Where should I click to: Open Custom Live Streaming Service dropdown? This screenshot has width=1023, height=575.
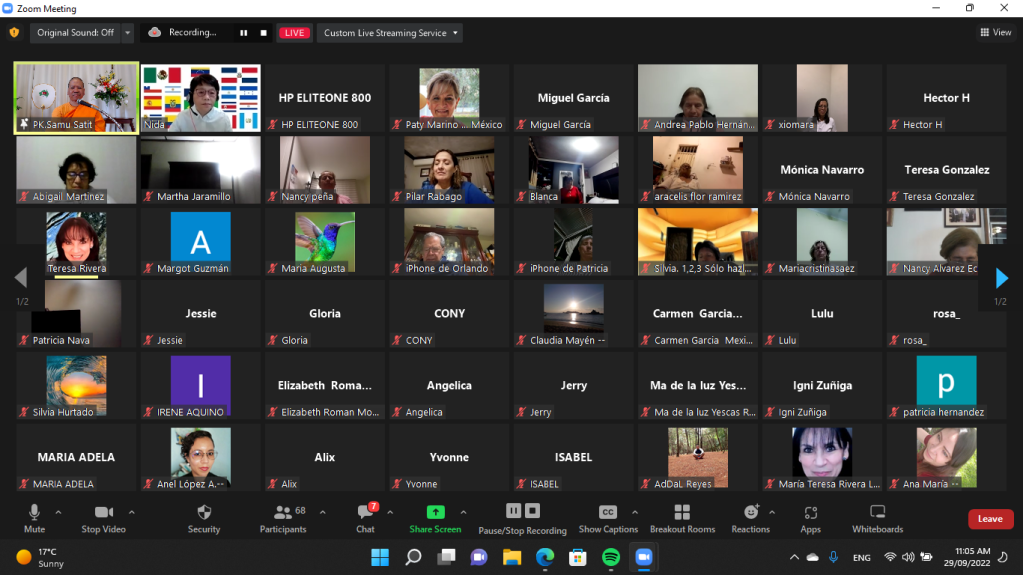coord(390,33)
